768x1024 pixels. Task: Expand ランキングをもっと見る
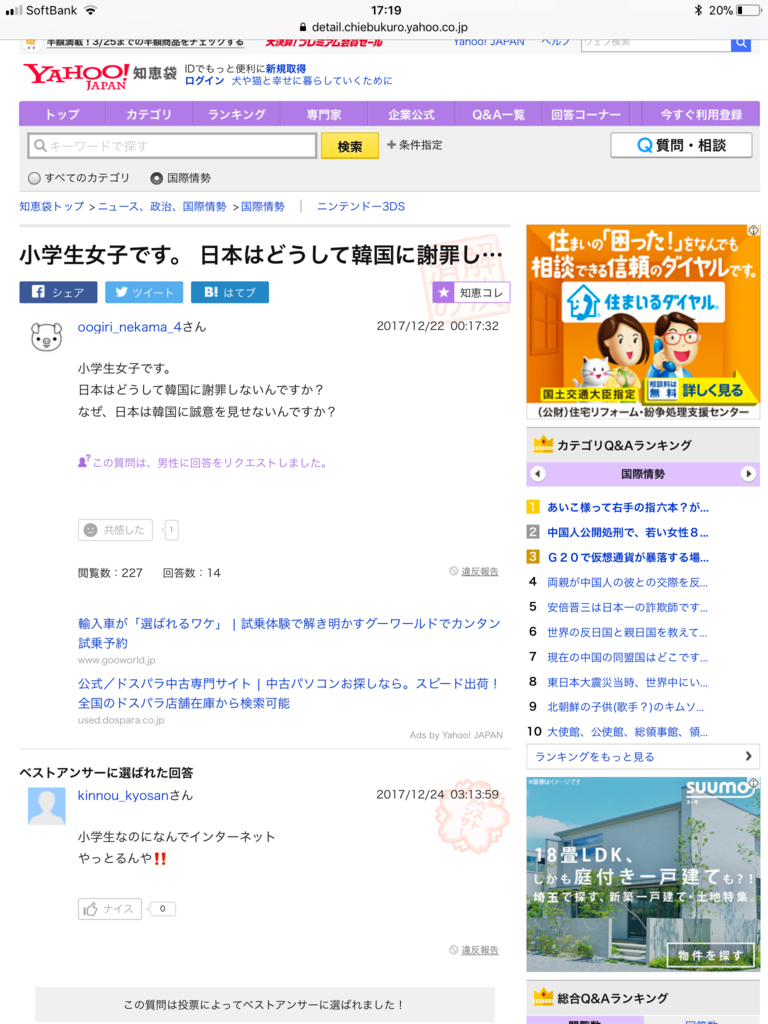643,756
